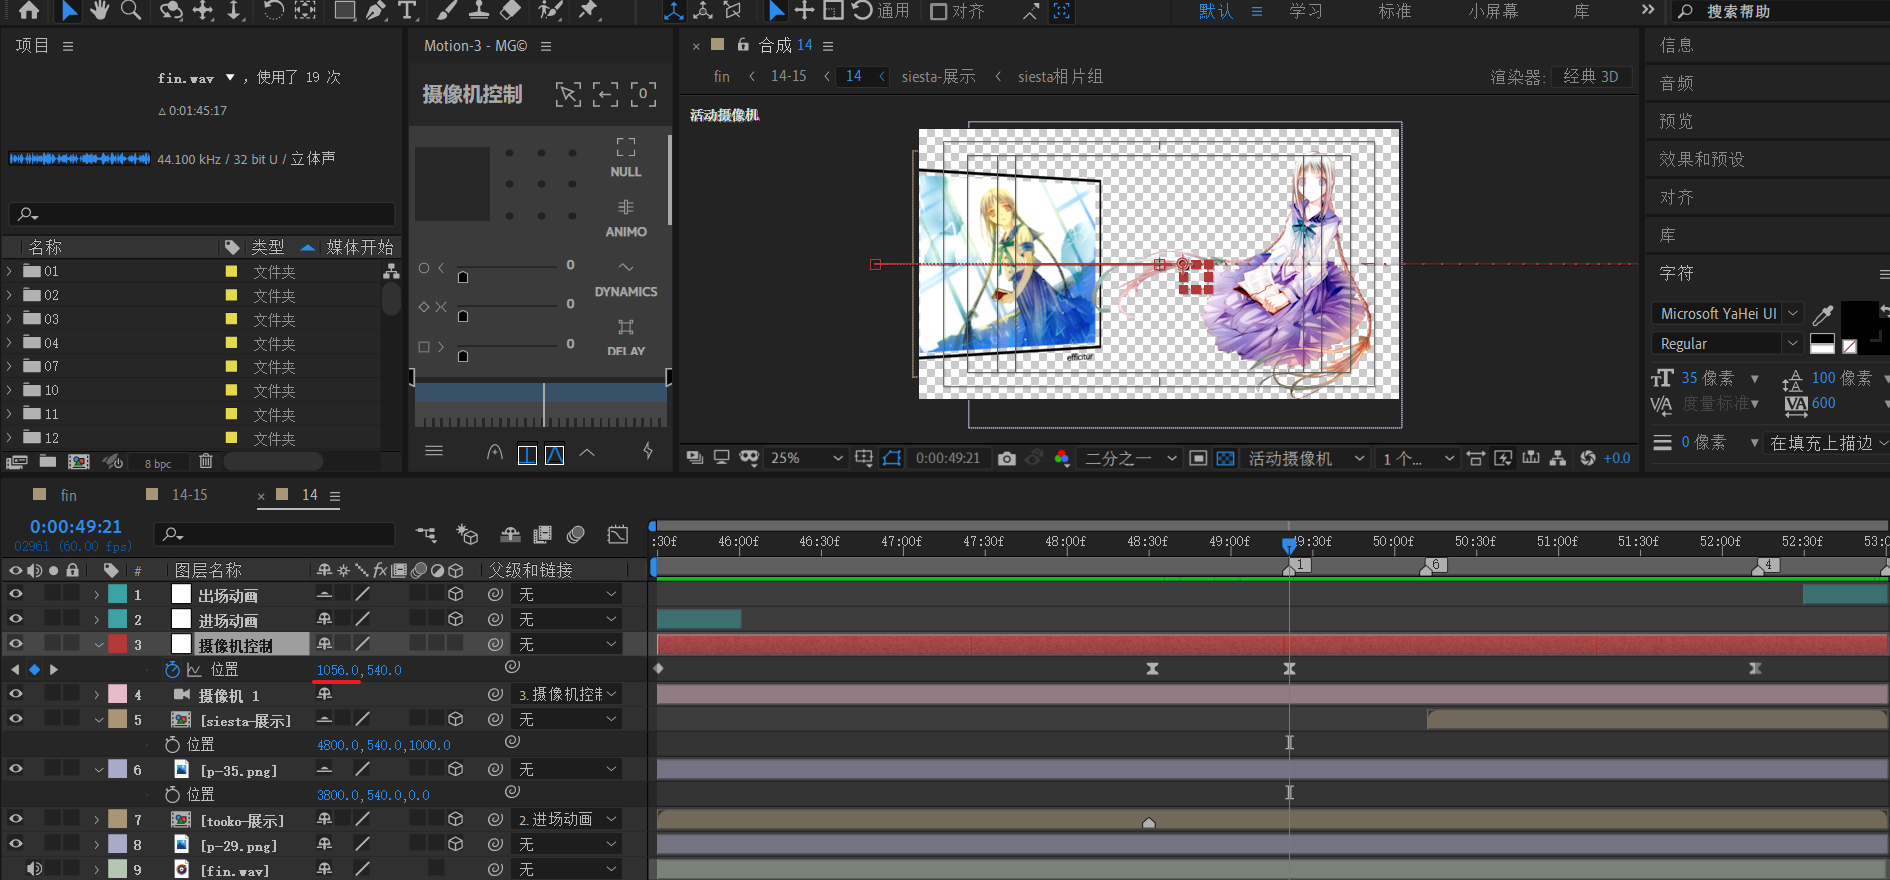
Task: Toggle visibility of 摄像机 1 layer
Action: (16, 694)
